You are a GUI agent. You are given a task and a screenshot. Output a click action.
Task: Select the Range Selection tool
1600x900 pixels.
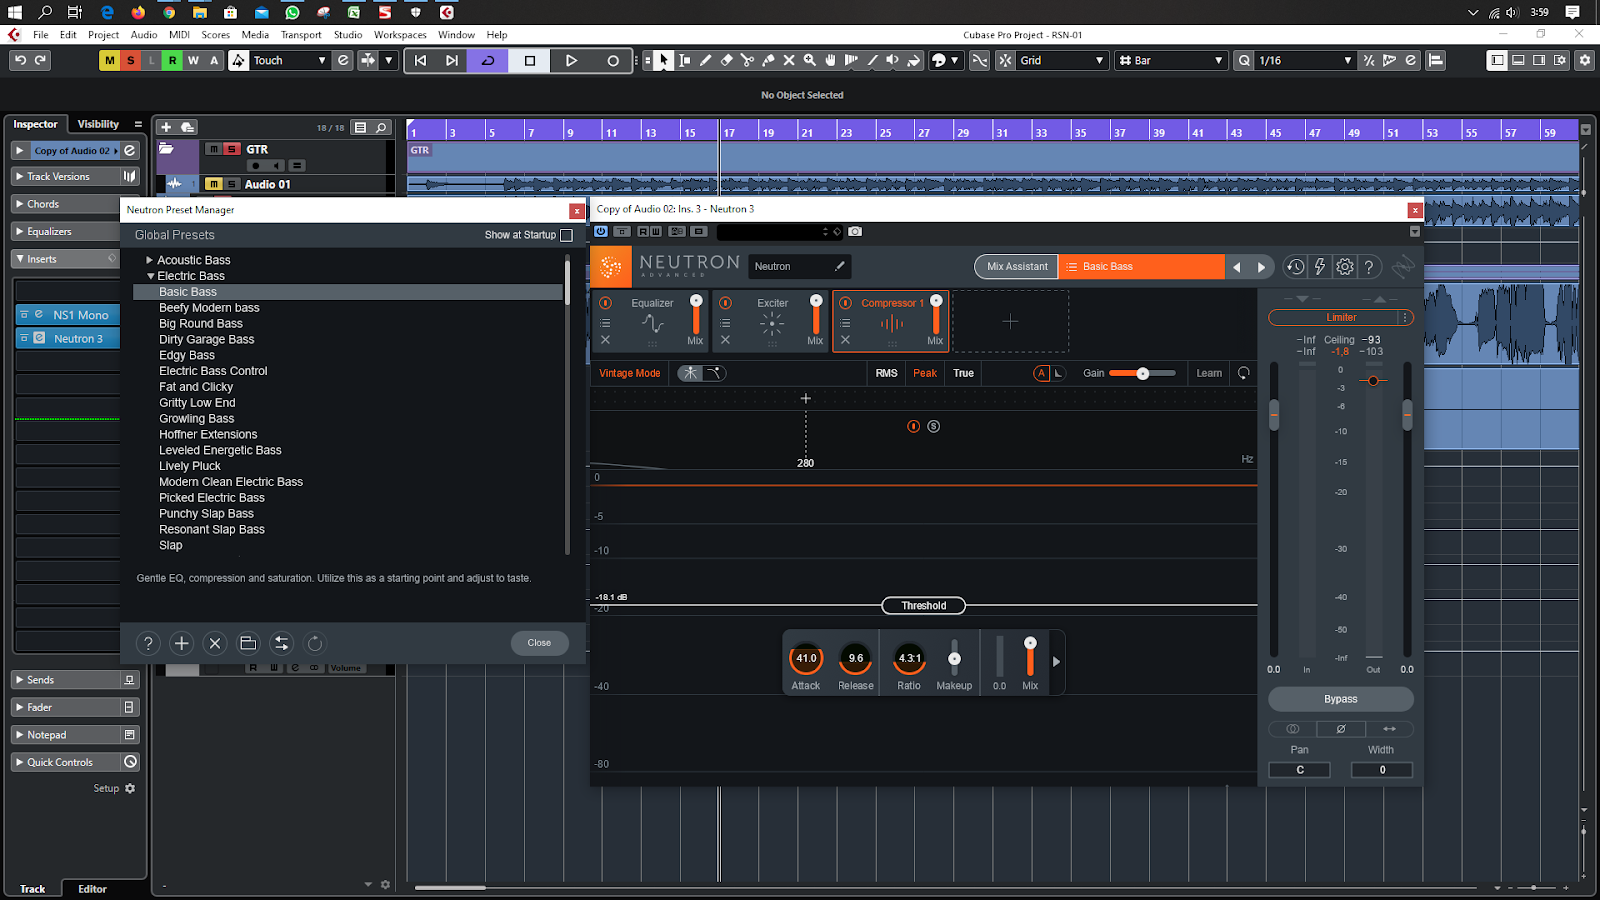[x=685, y=60]
